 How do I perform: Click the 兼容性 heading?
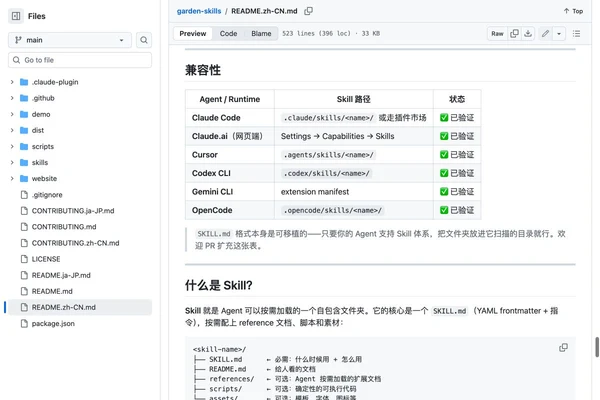[x=203, y=70]
